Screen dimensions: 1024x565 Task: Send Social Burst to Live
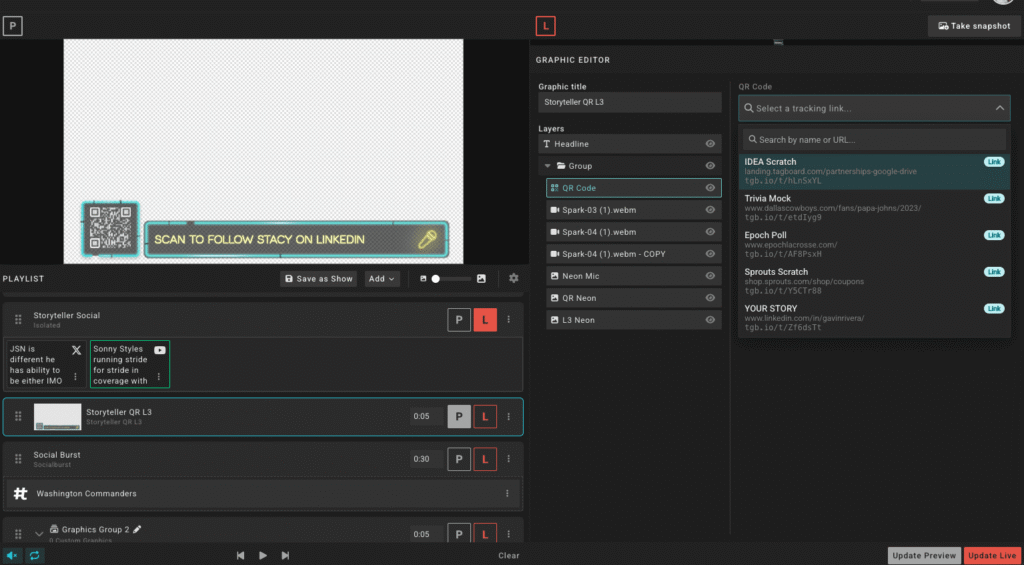[485, 459]
